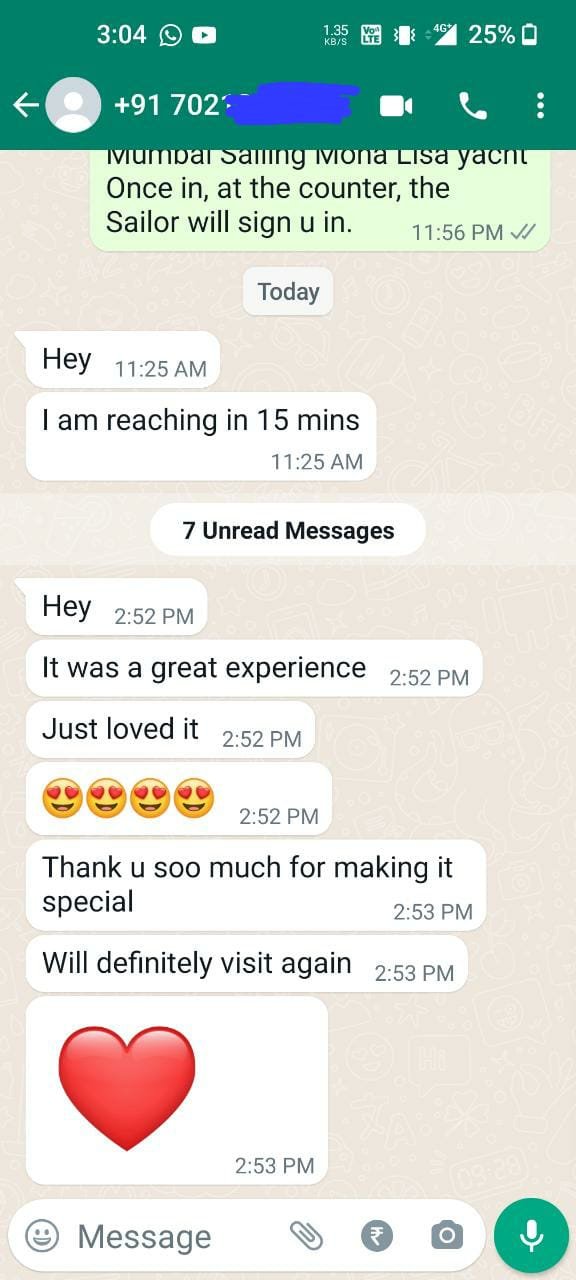Screen dimensions: 576x1280
Task: Start a voice call
Action: point(472,105)
